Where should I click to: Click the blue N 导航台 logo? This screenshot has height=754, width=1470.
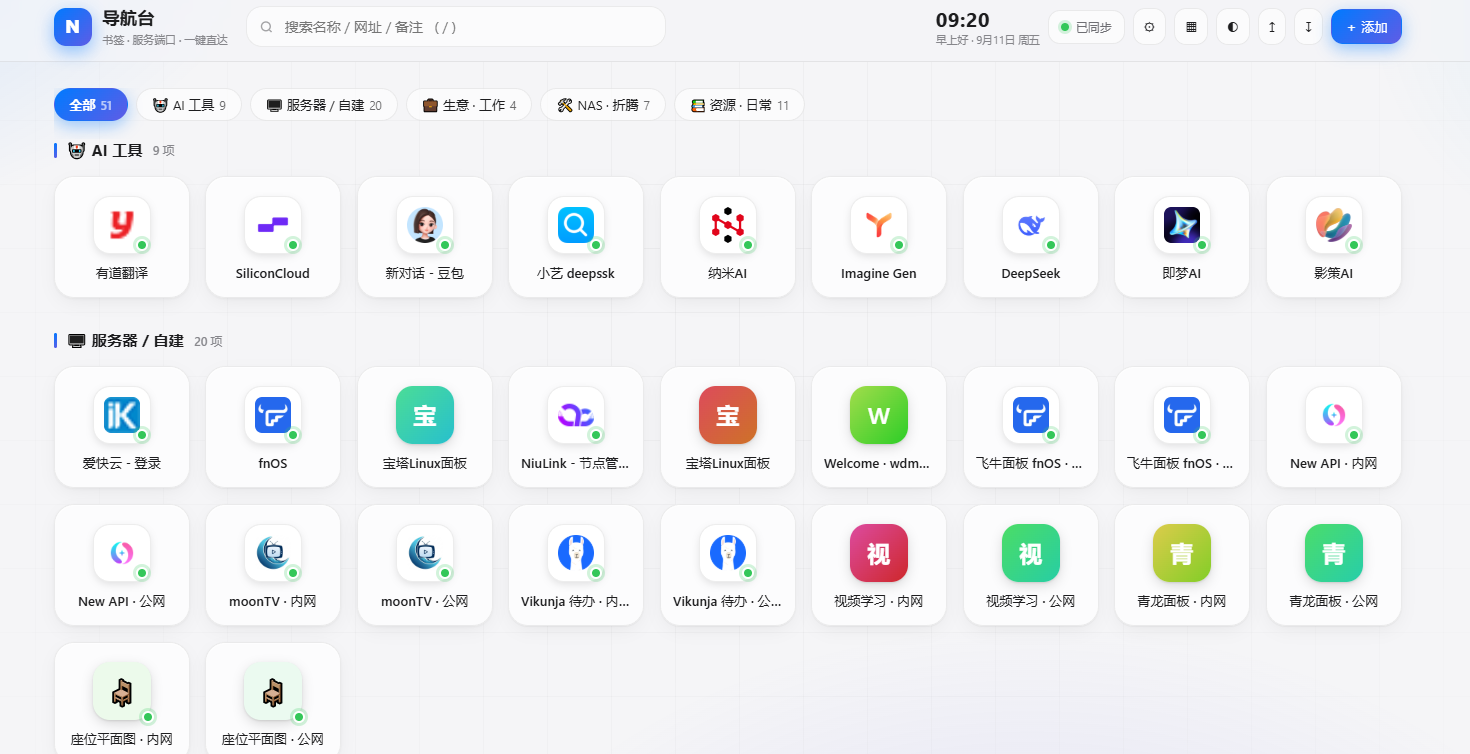[x=73, y=27]
